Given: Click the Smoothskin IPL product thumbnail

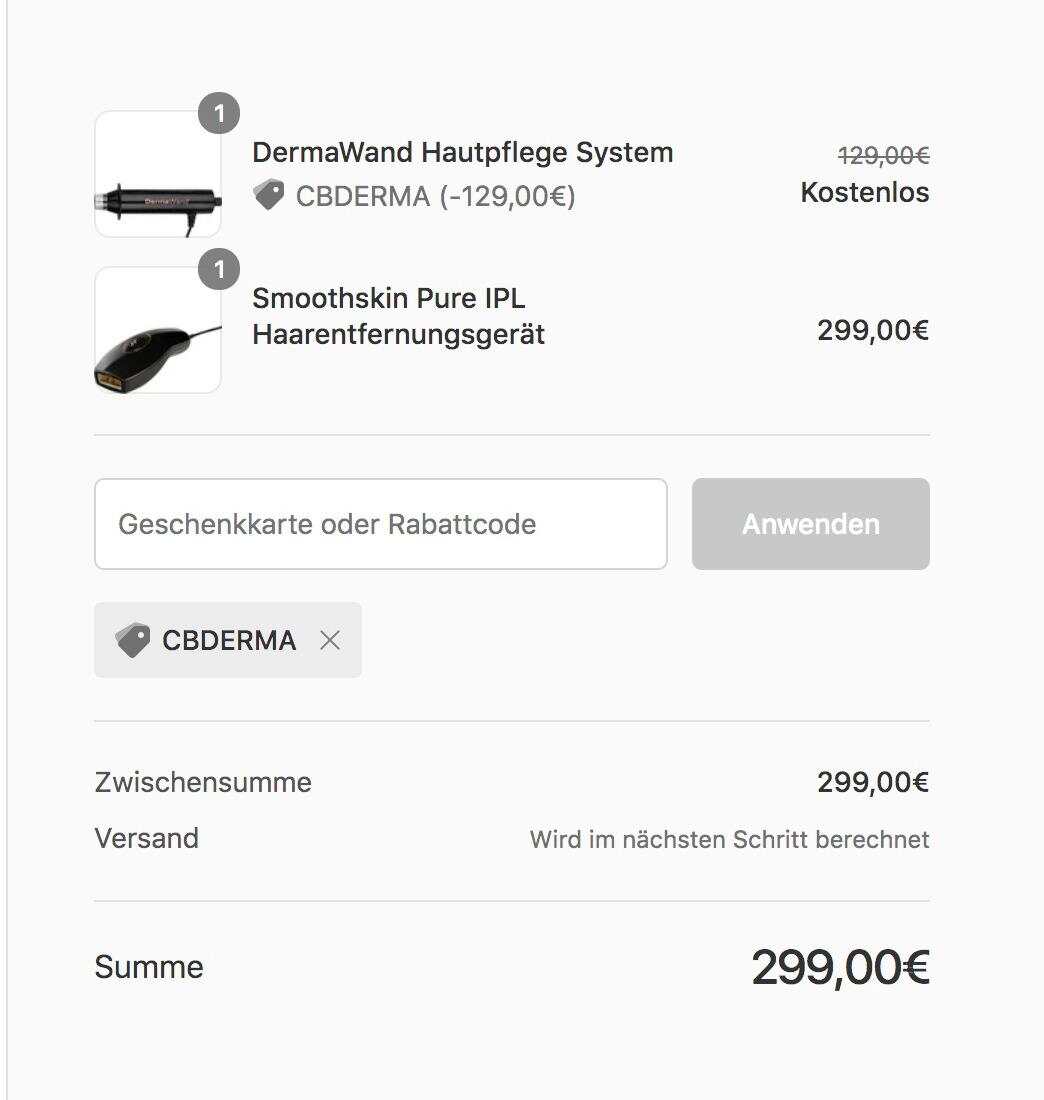Looking at the screenshot, I should (x=158, y=330).
